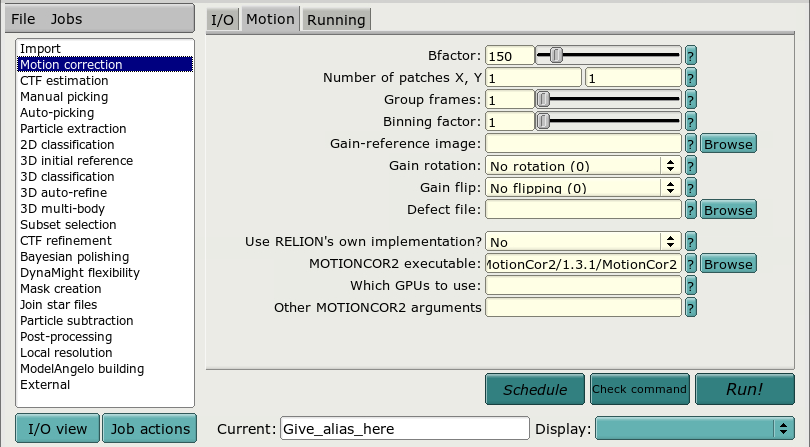The image size is (810, 447).
Task: Select Motion correction job type
Action: coord(105,65)
